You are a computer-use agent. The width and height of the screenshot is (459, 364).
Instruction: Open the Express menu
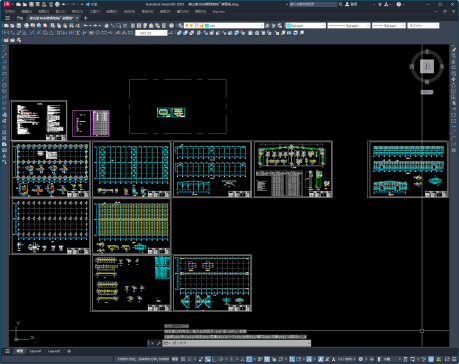tap(219, 11)
